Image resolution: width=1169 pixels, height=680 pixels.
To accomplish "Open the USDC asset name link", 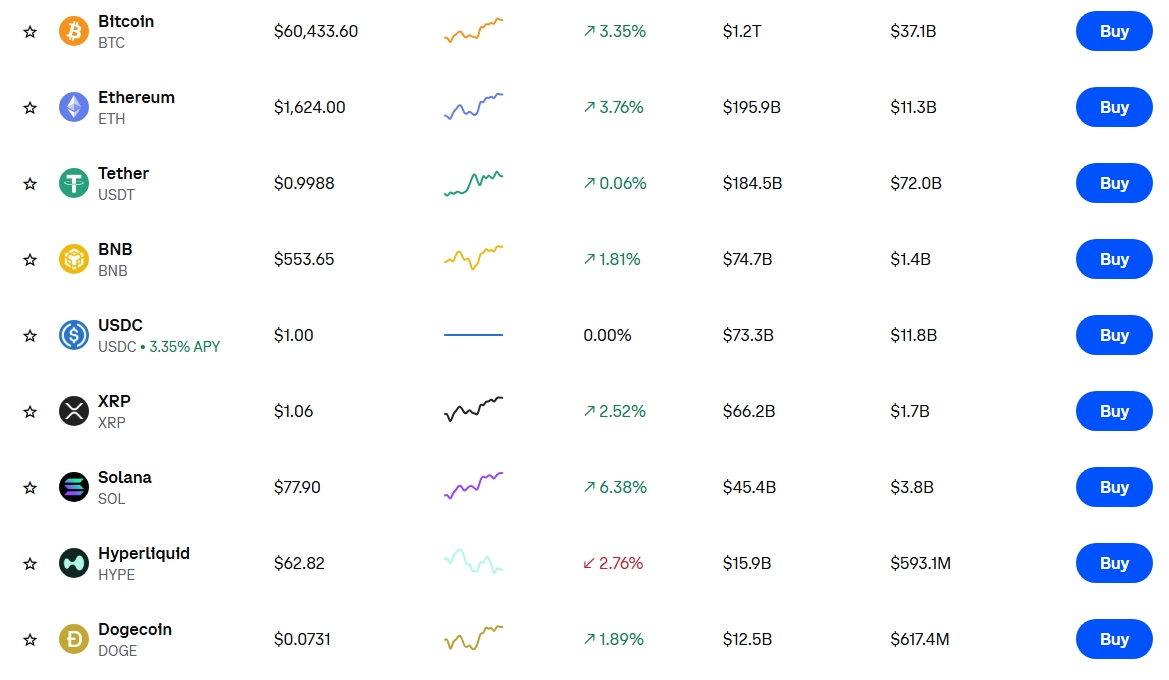I will pos(120,326).
